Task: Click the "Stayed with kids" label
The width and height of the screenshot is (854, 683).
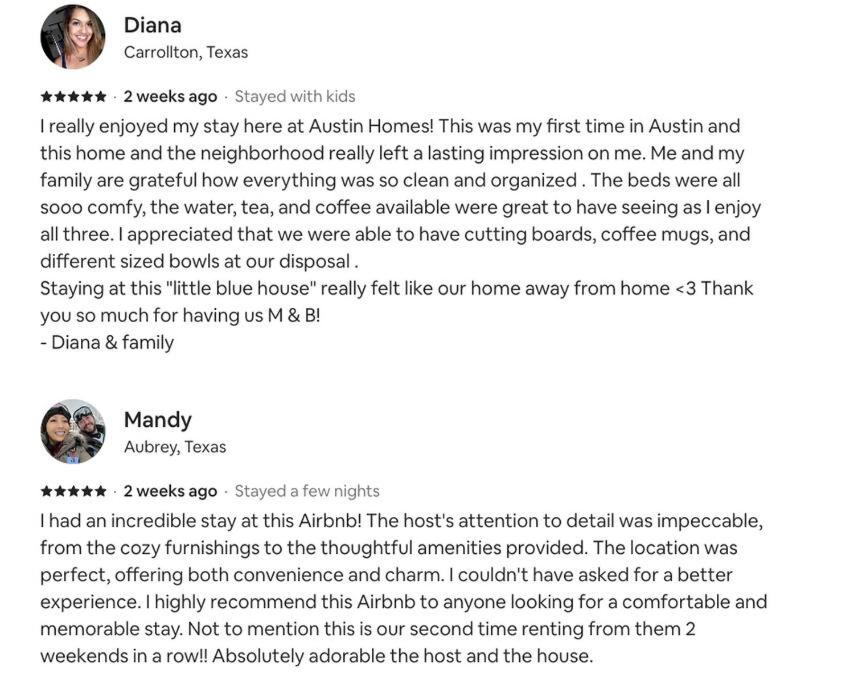Action: click(x=295, y=96)
